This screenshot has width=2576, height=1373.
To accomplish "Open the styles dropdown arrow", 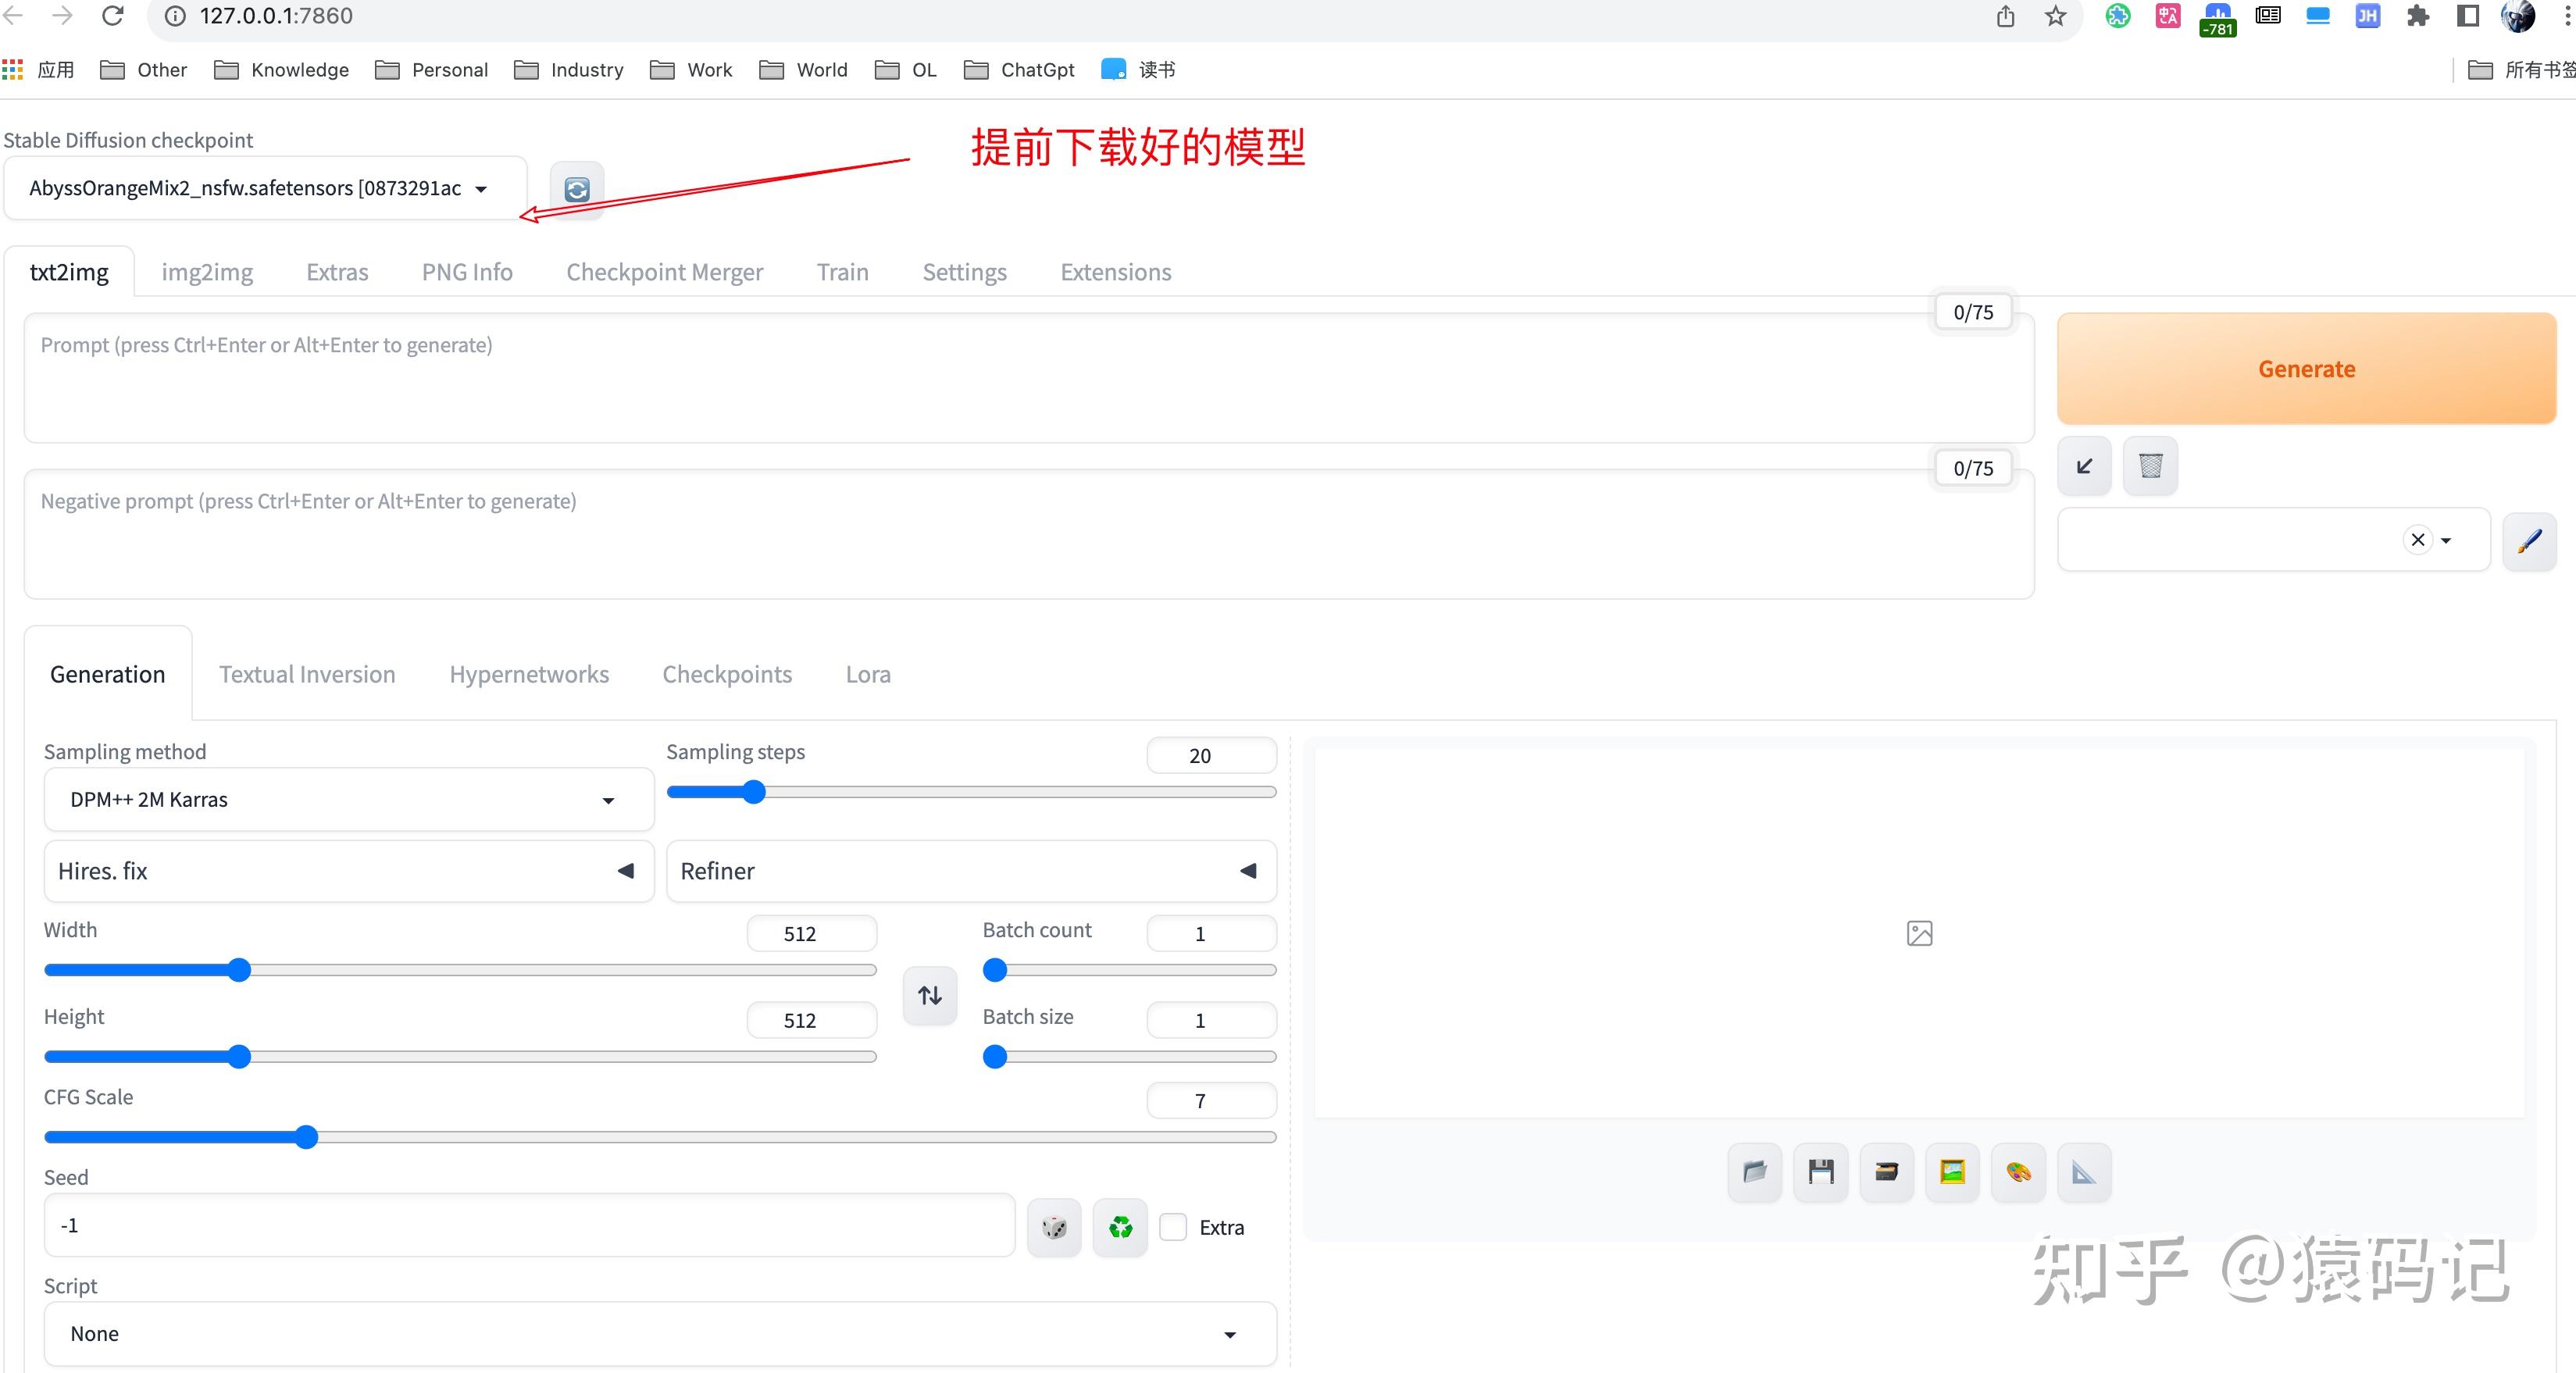I will point(2446,541).
